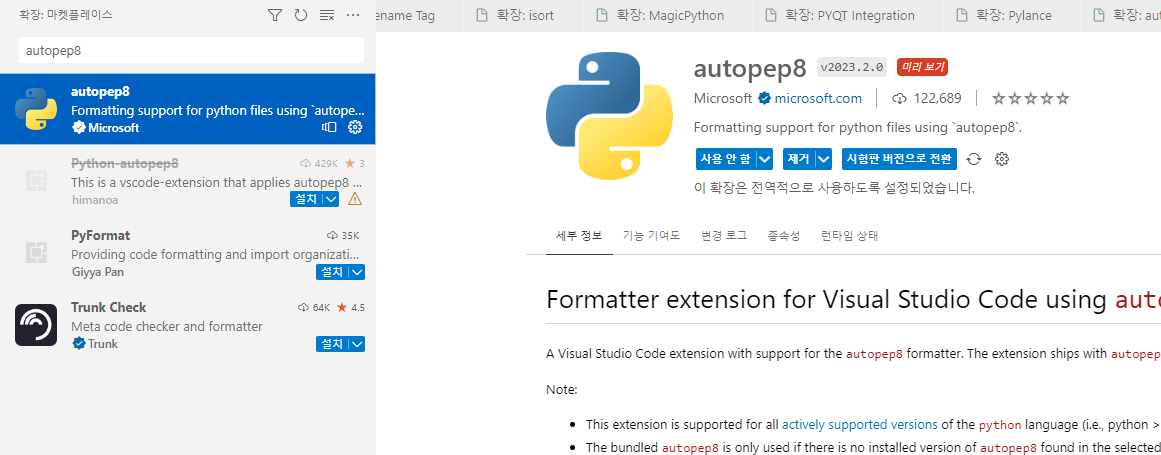Open install dropdown for PyFormat

357,272
